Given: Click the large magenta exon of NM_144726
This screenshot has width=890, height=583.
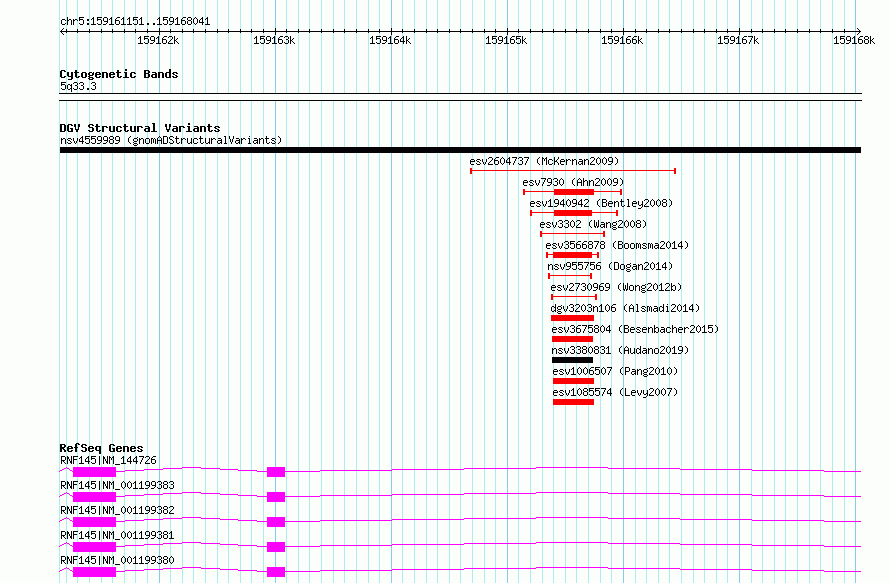Looking at the screenshot, I should coord(94,472).
